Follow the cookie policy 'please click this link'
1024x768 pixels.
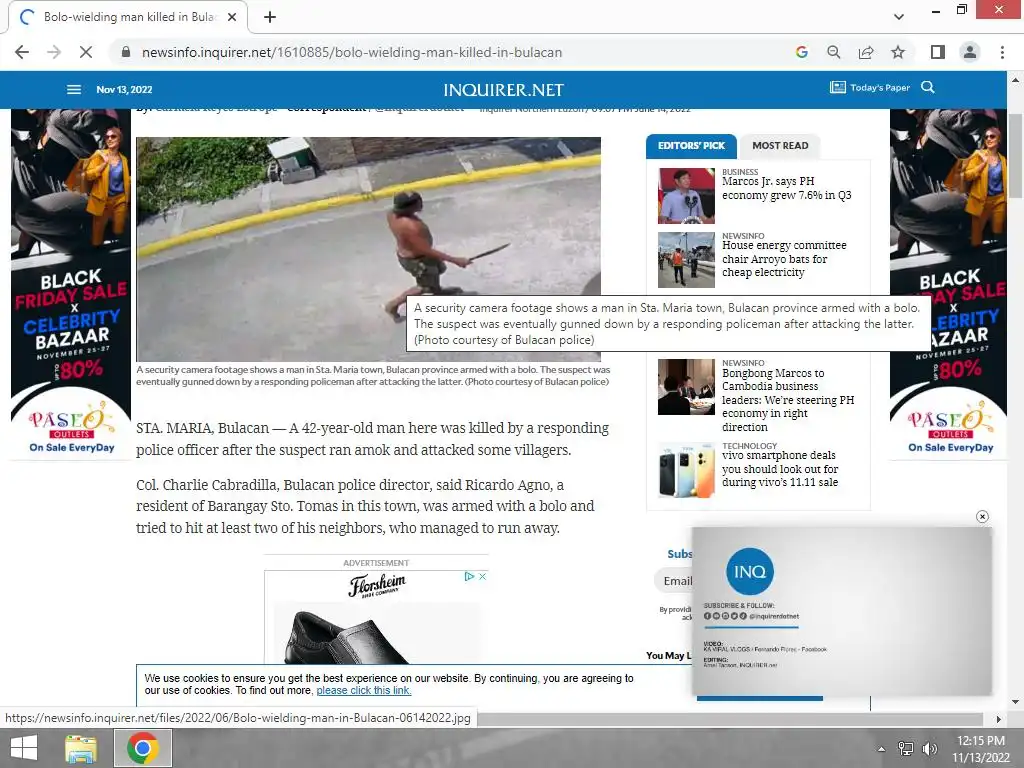click(x=364, y=690)
